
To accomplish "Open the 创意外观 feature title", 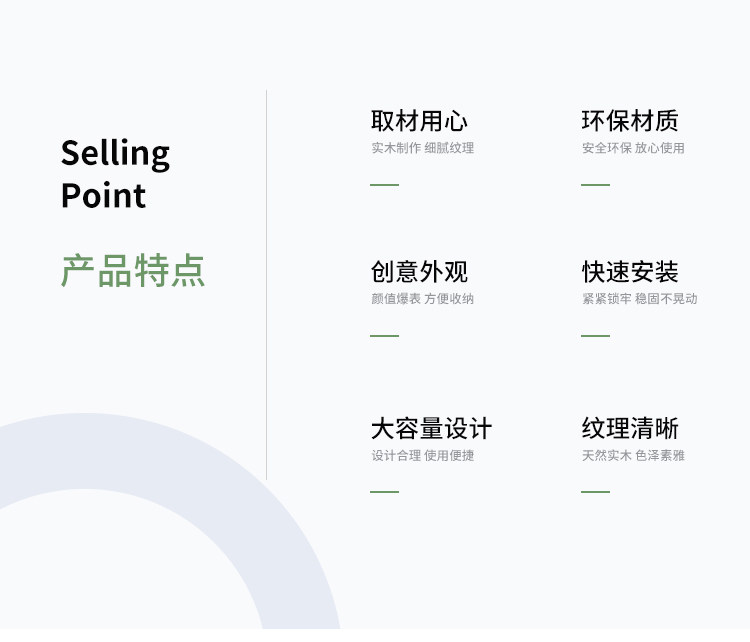I will (x=419, y=272).
